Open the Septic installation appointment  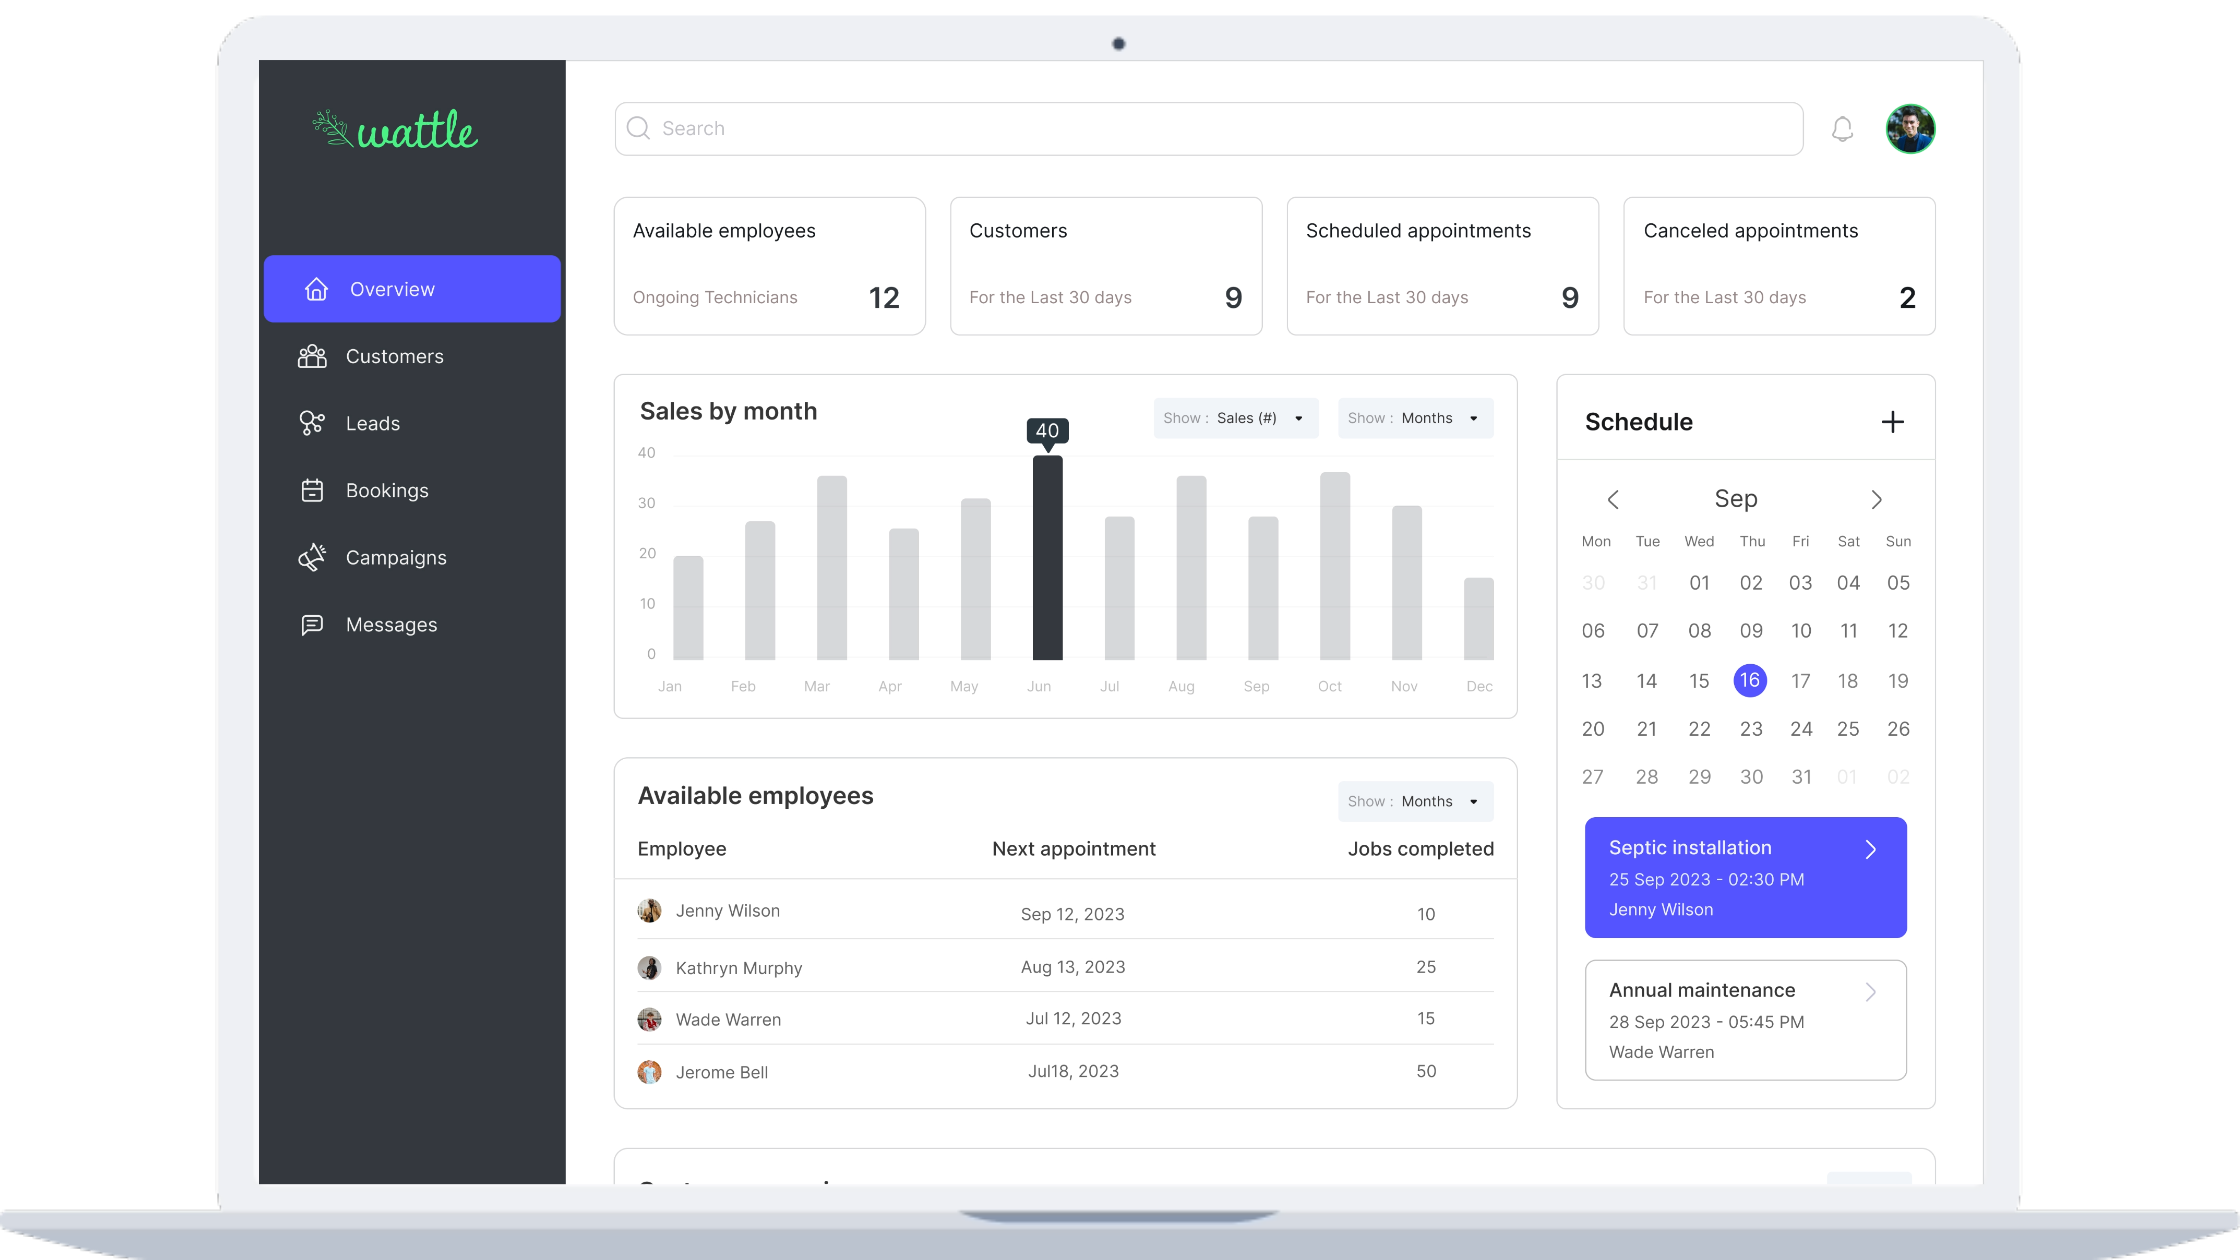tap(1745, 878)
